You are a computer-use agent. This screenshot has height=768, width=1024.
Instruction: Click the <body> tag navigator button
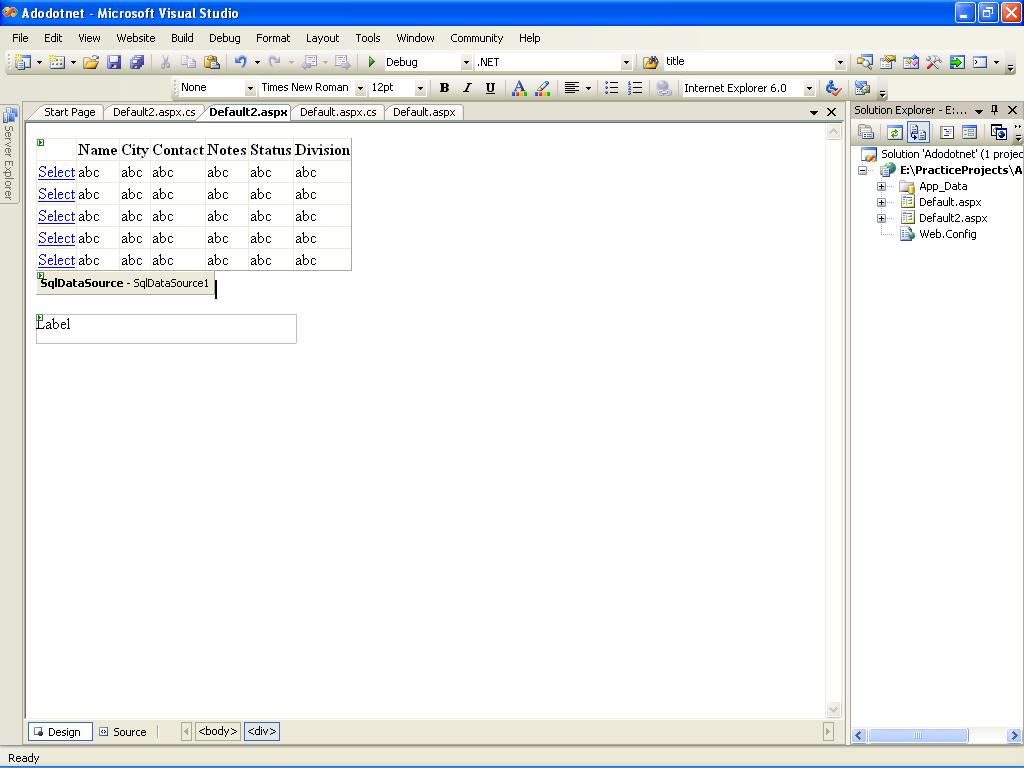(x=218, y=731)
